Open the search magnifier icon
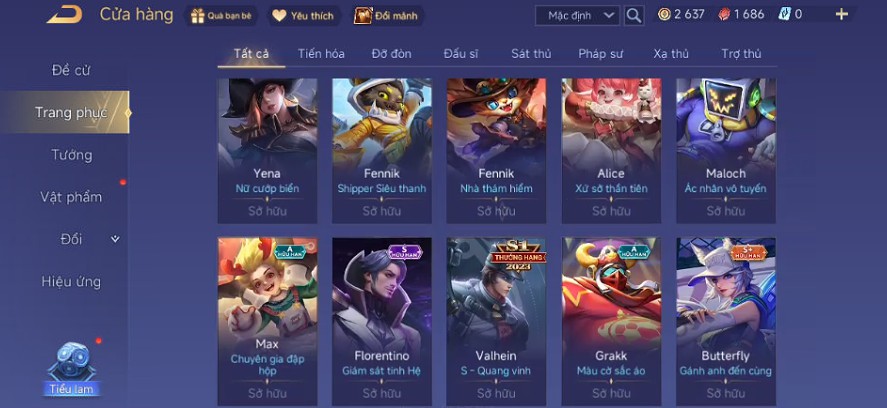This screenshot has width=887, height=408. 634,15
